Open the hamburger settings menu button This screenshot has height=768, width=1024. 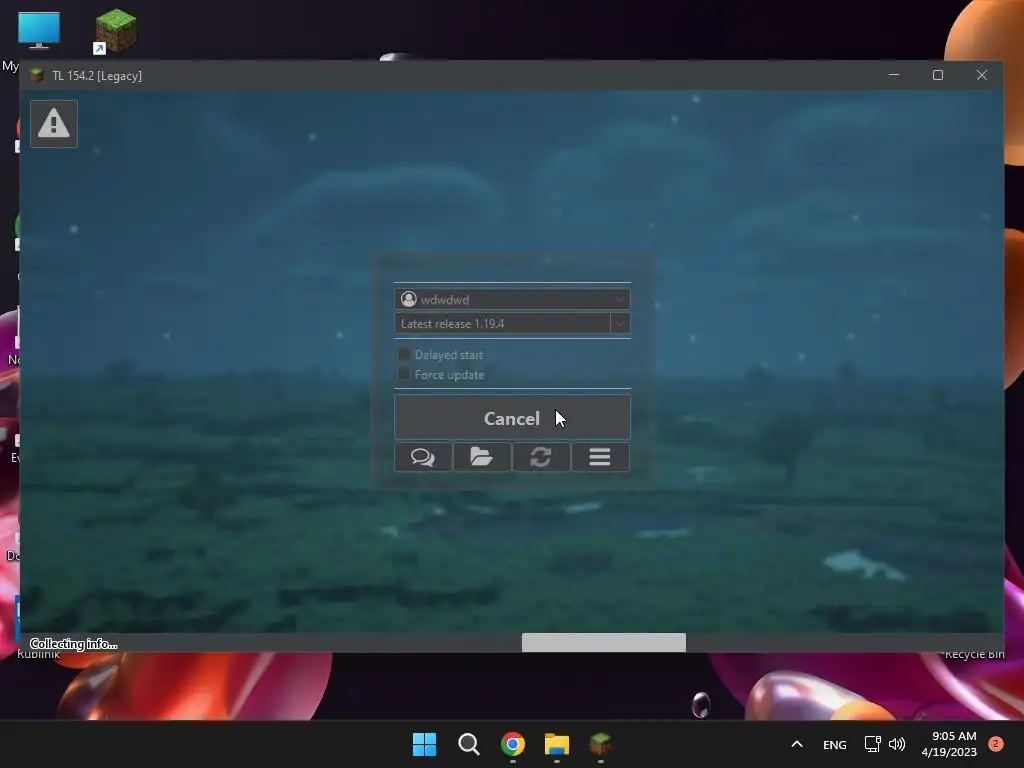tap(600, 457)
